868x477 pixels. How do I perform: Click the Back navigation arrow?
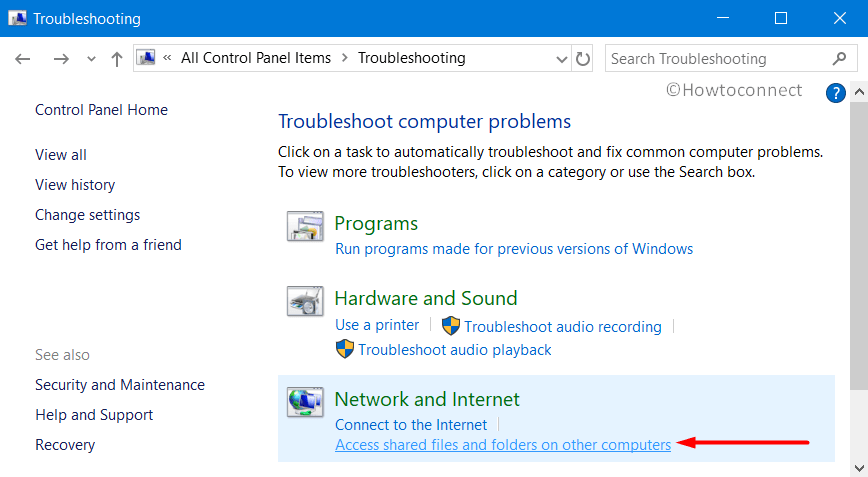(x=23, y=58)
